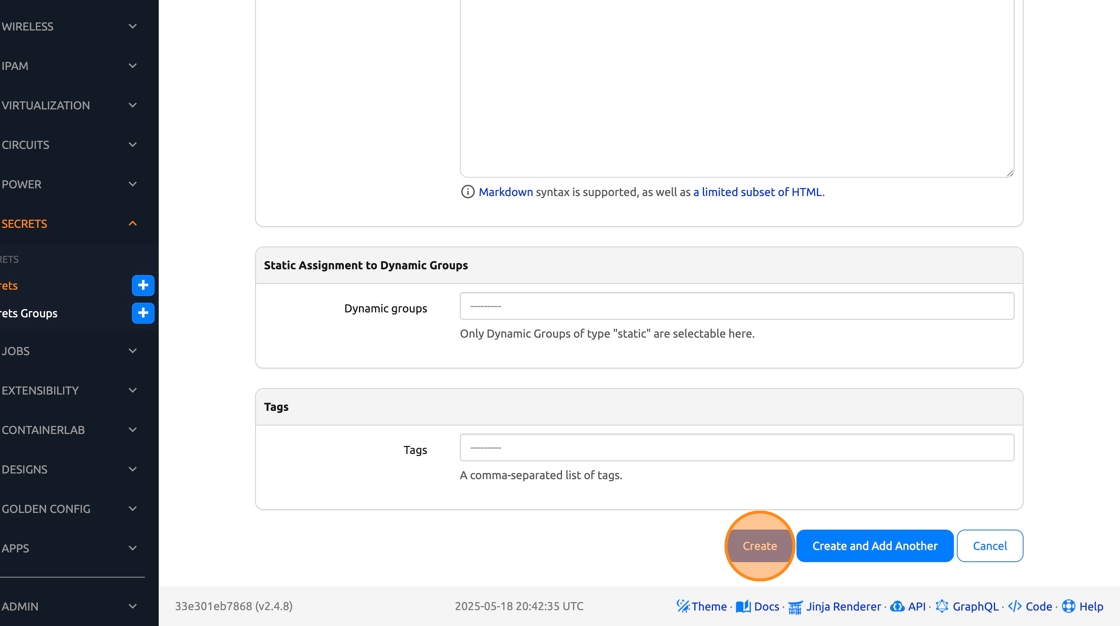Image resolution: width=1120 pixels, height=626 pixels.
Task: Click the plus icon beside Secrets
Action: point(143,286)
